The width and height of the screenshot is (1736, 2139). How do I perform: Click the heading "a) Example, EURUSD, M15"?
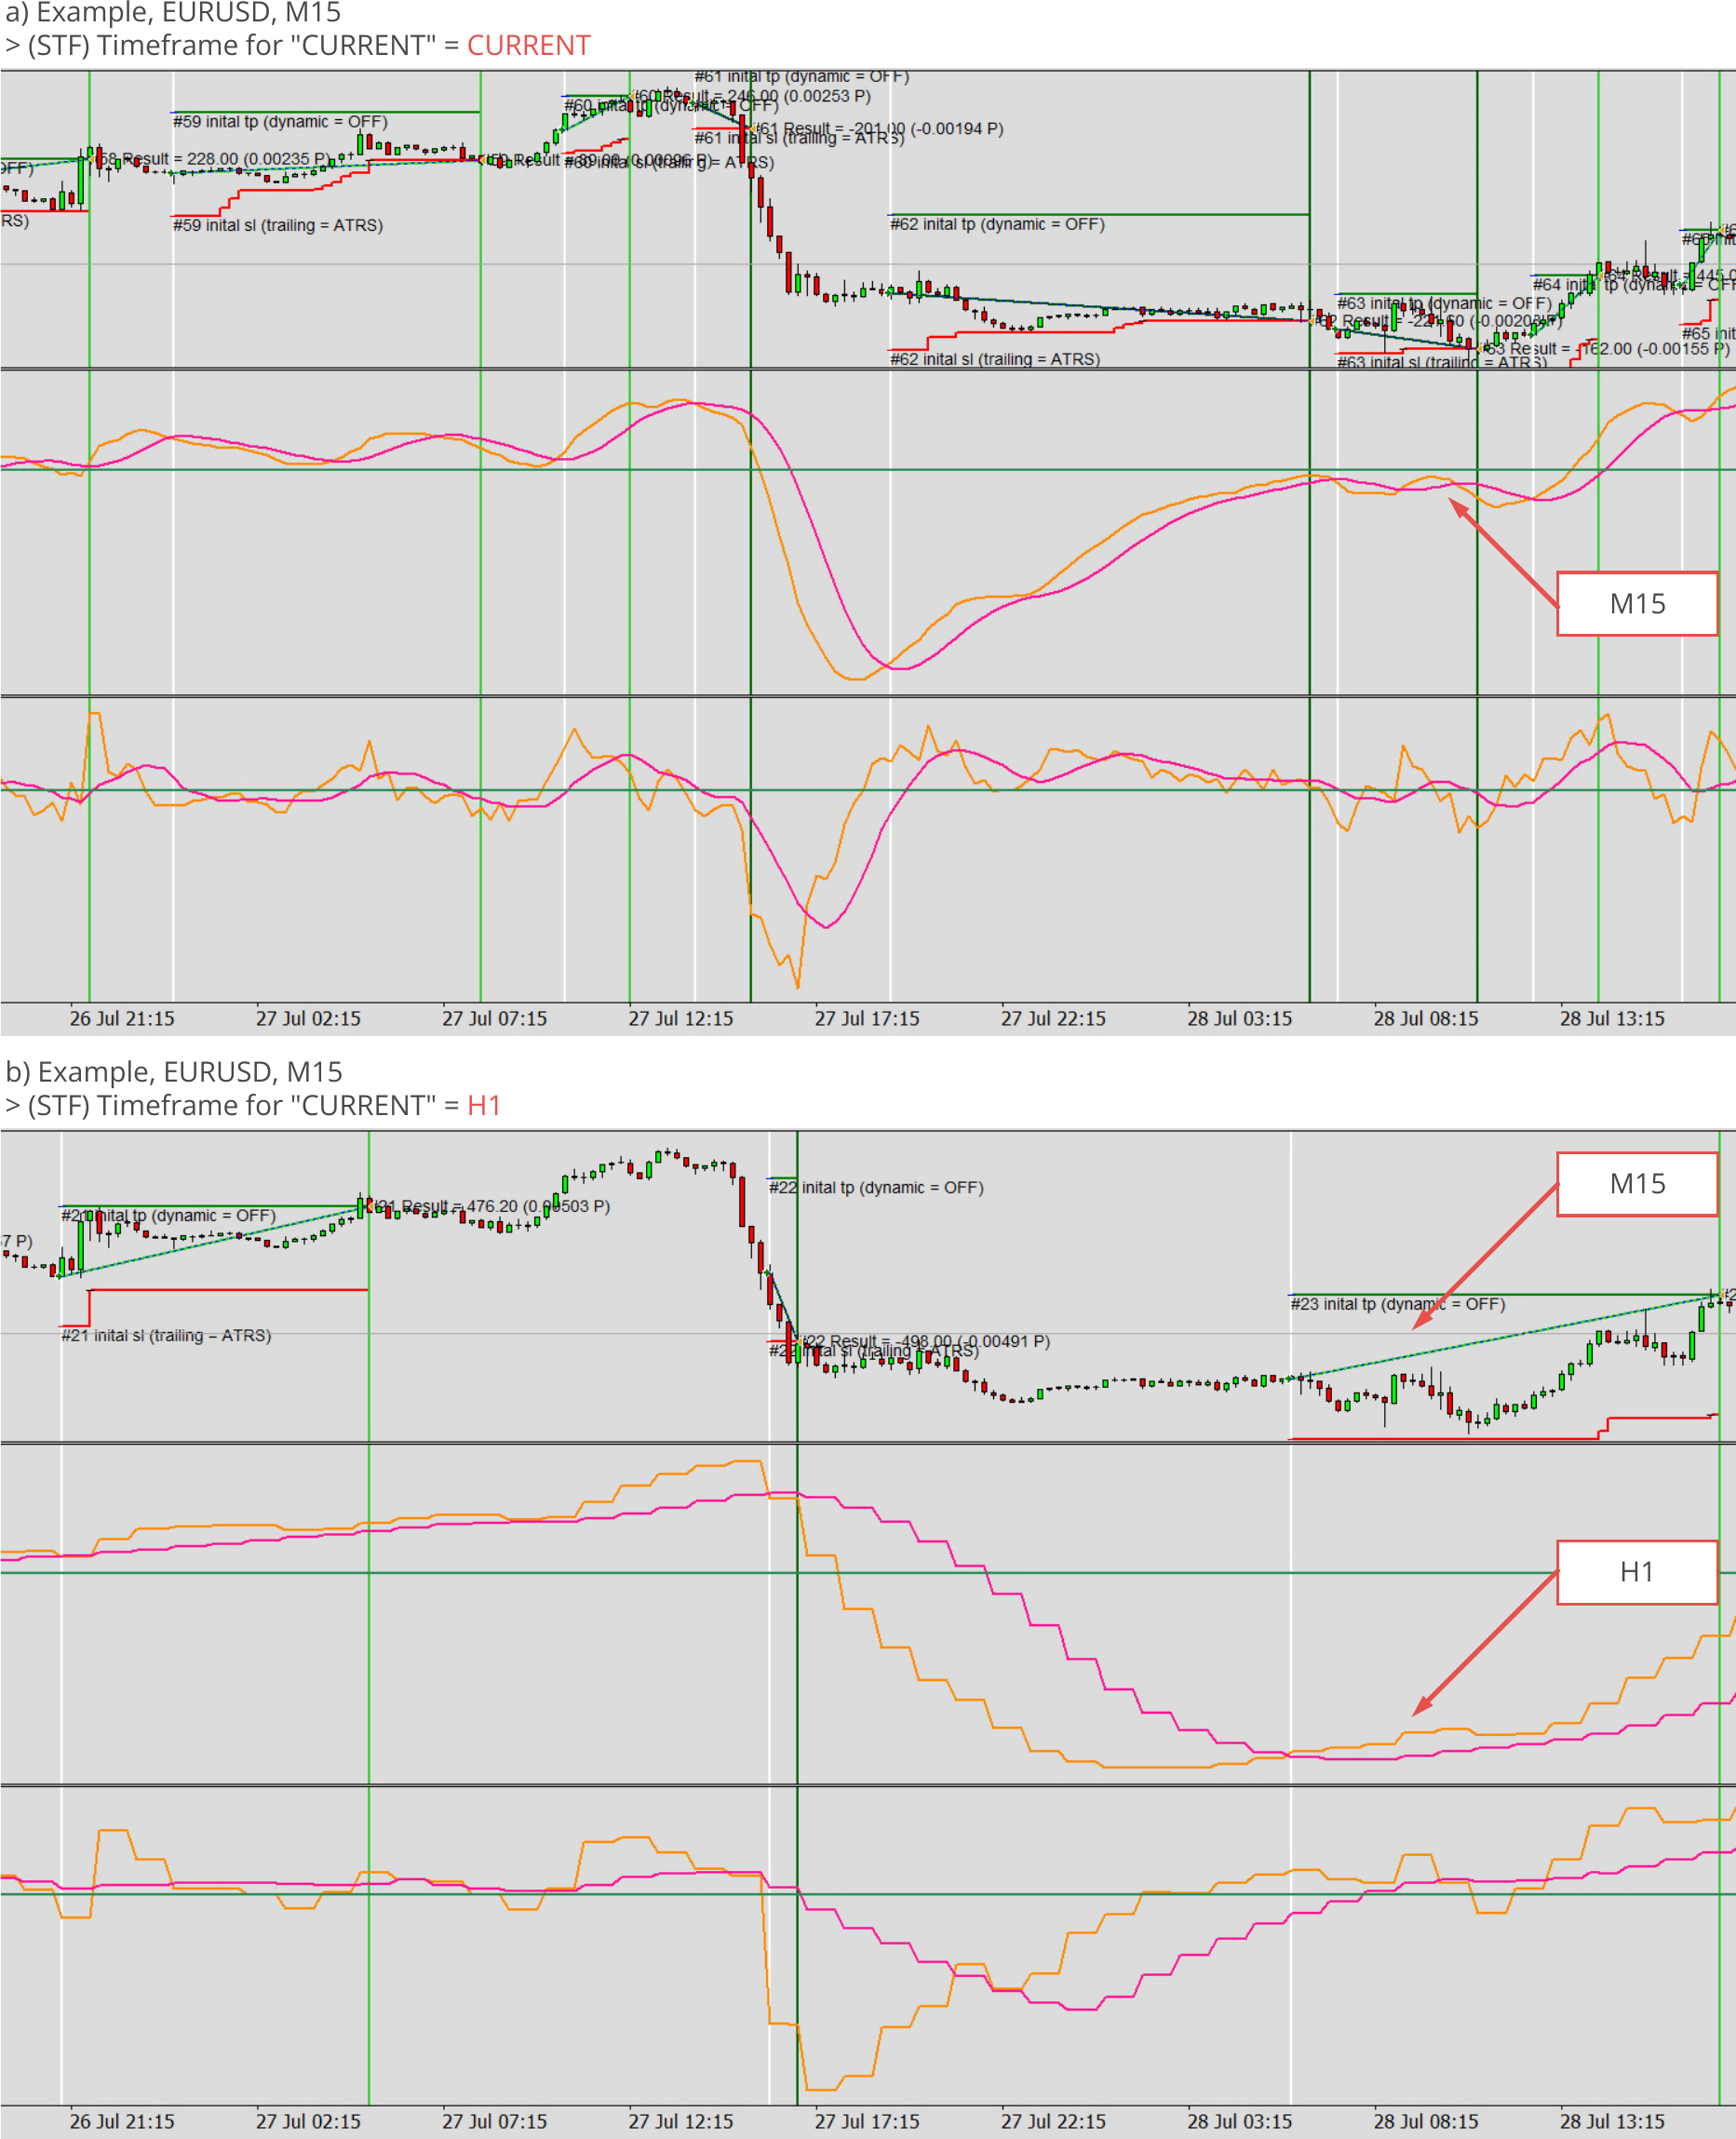[x=173, y=13]
